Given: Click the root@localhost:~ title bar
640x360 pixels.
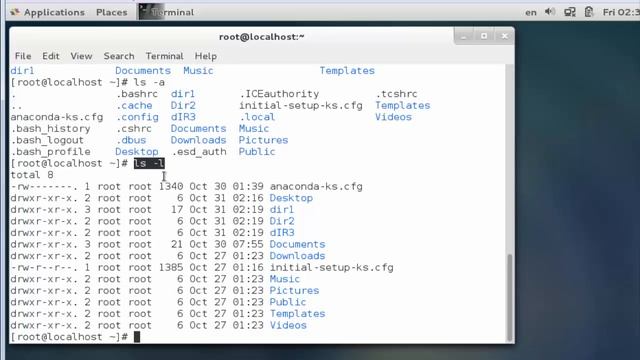Looking at the screenshot, I should click(x=261, y=37).
